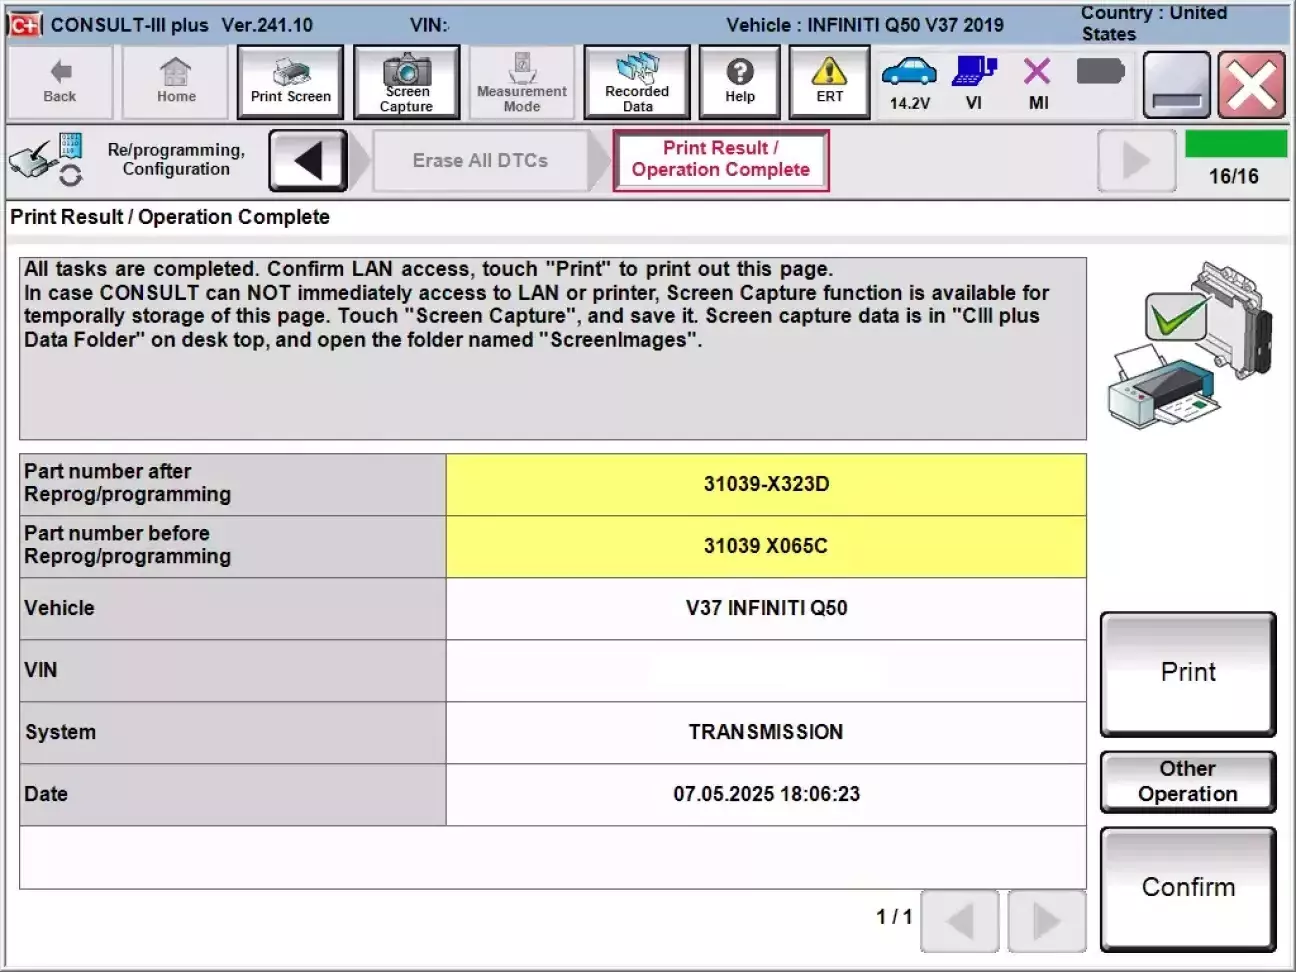Click the Print Screen printer icon
The width and height of the screenshot is (1296, 972).
[291, 82]
